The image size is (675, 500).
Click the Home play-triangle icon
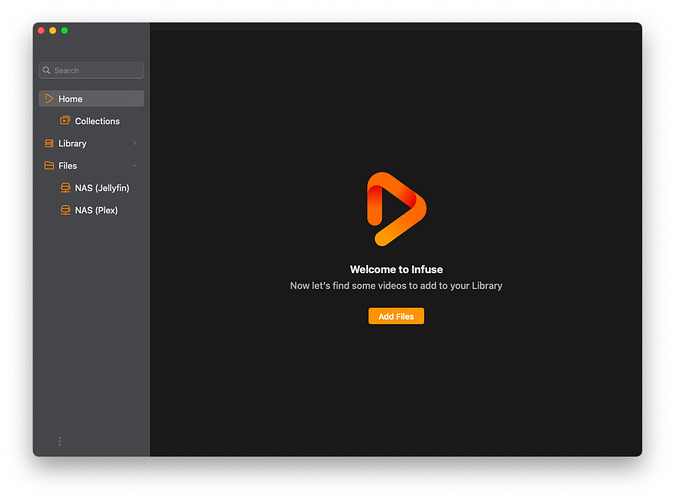[49, 99]
